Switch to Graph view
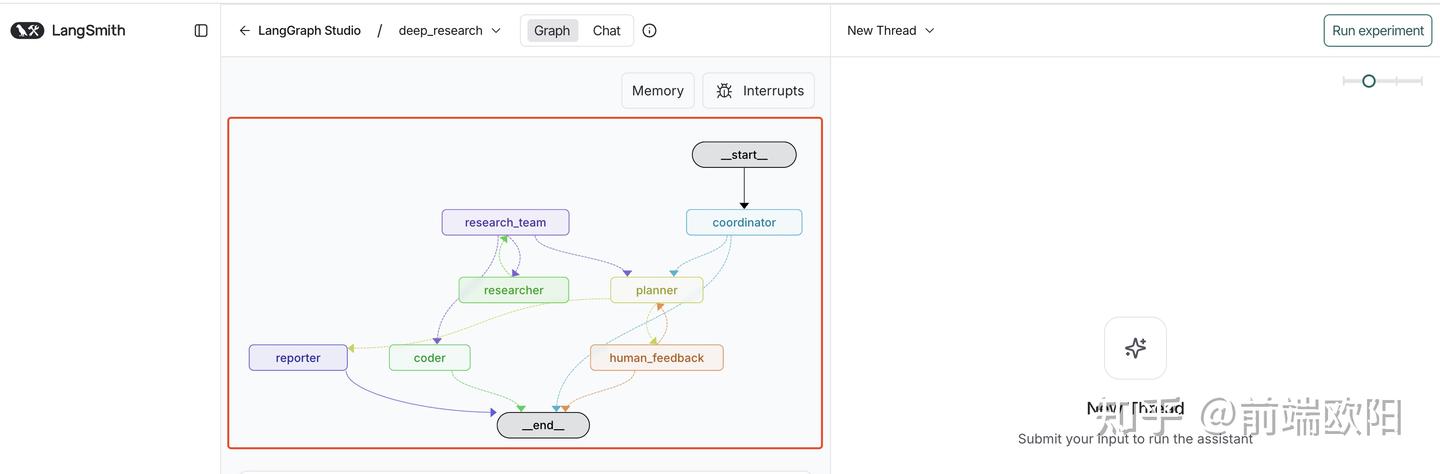This screenshot has height=474, width=1440. tap(552, 30)
